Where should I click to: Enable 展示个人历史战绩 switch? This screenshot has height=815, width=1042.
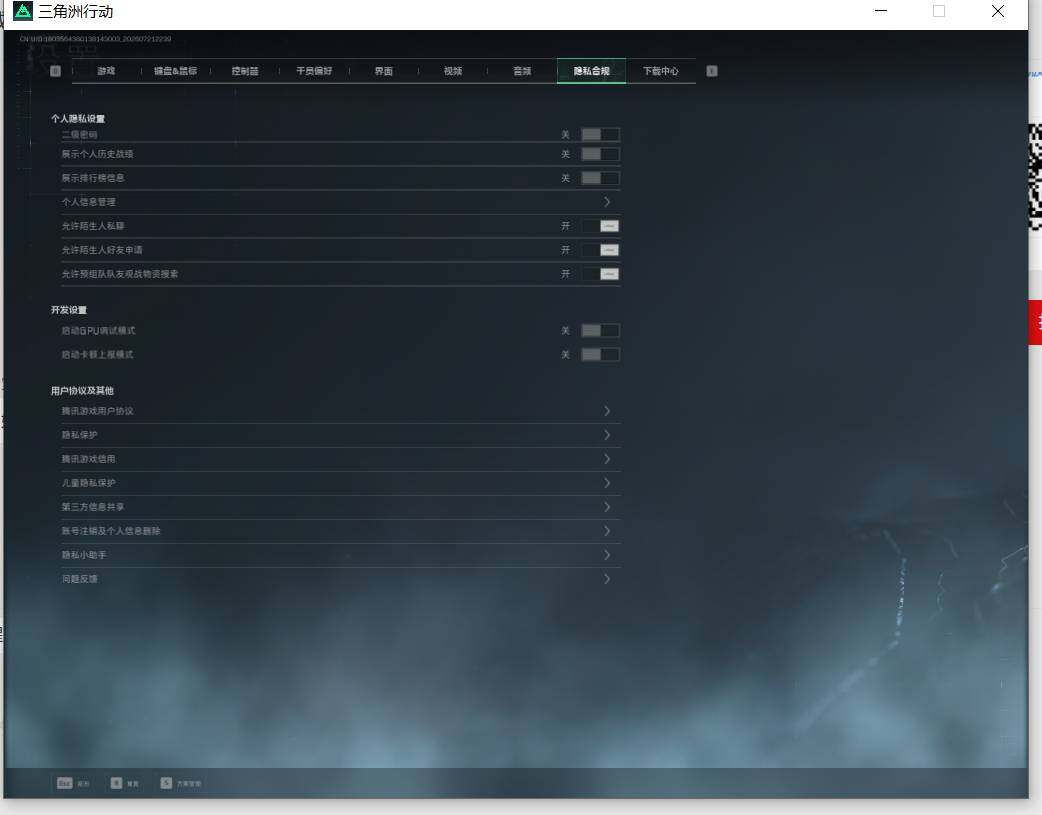point(600,154)
